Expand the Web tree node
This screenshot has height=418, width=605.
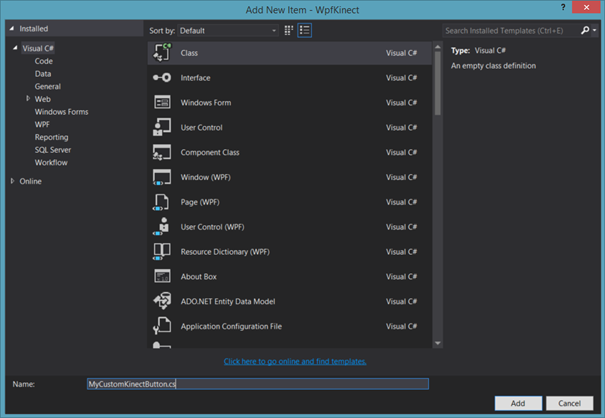[28, 99]
